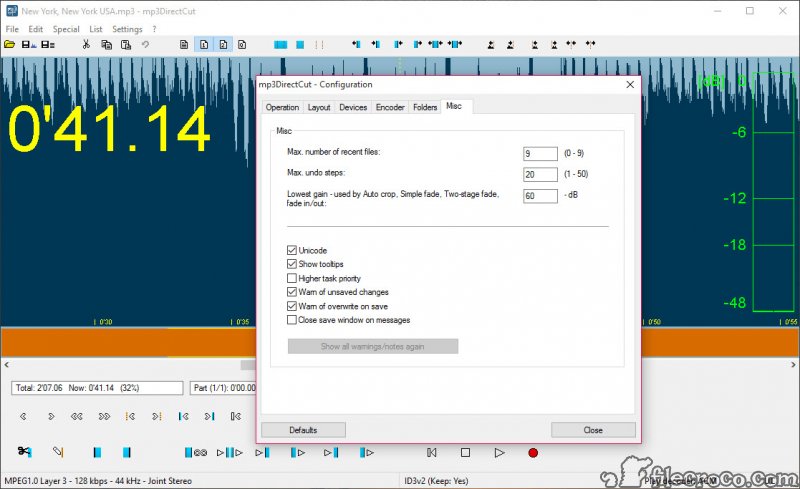Screen dimensions: 800x489
Task: Click the 0'50 timeline marker
Action: [652, 322]
